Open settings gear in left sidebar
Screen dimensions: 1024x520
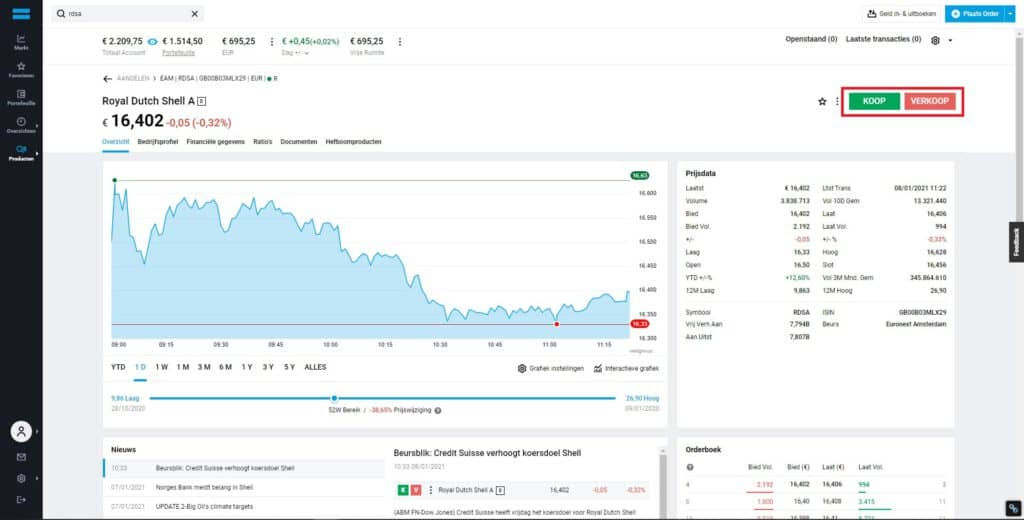(21, 478)
